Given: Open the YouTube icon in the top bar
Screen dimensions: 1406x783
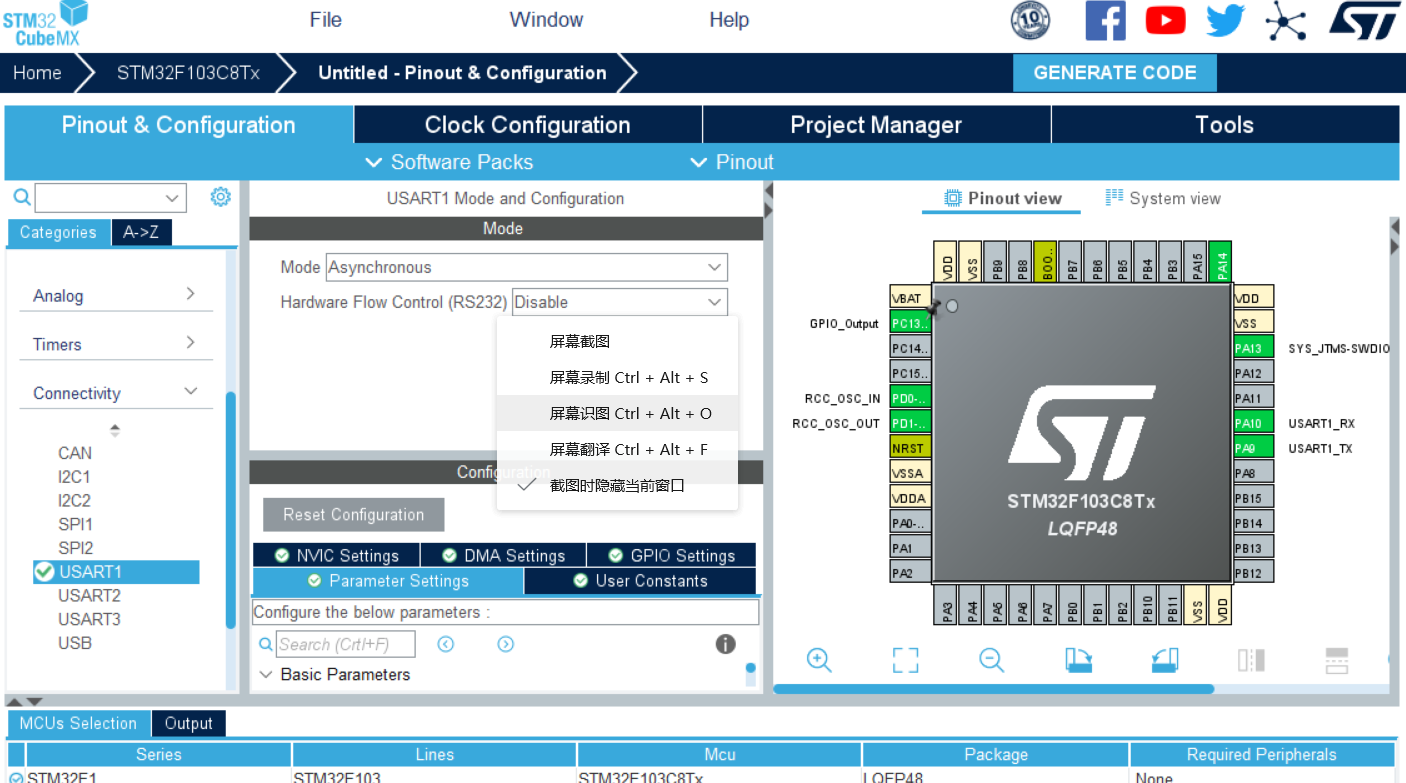Looking at the screenshot, I should (1165, 21).
